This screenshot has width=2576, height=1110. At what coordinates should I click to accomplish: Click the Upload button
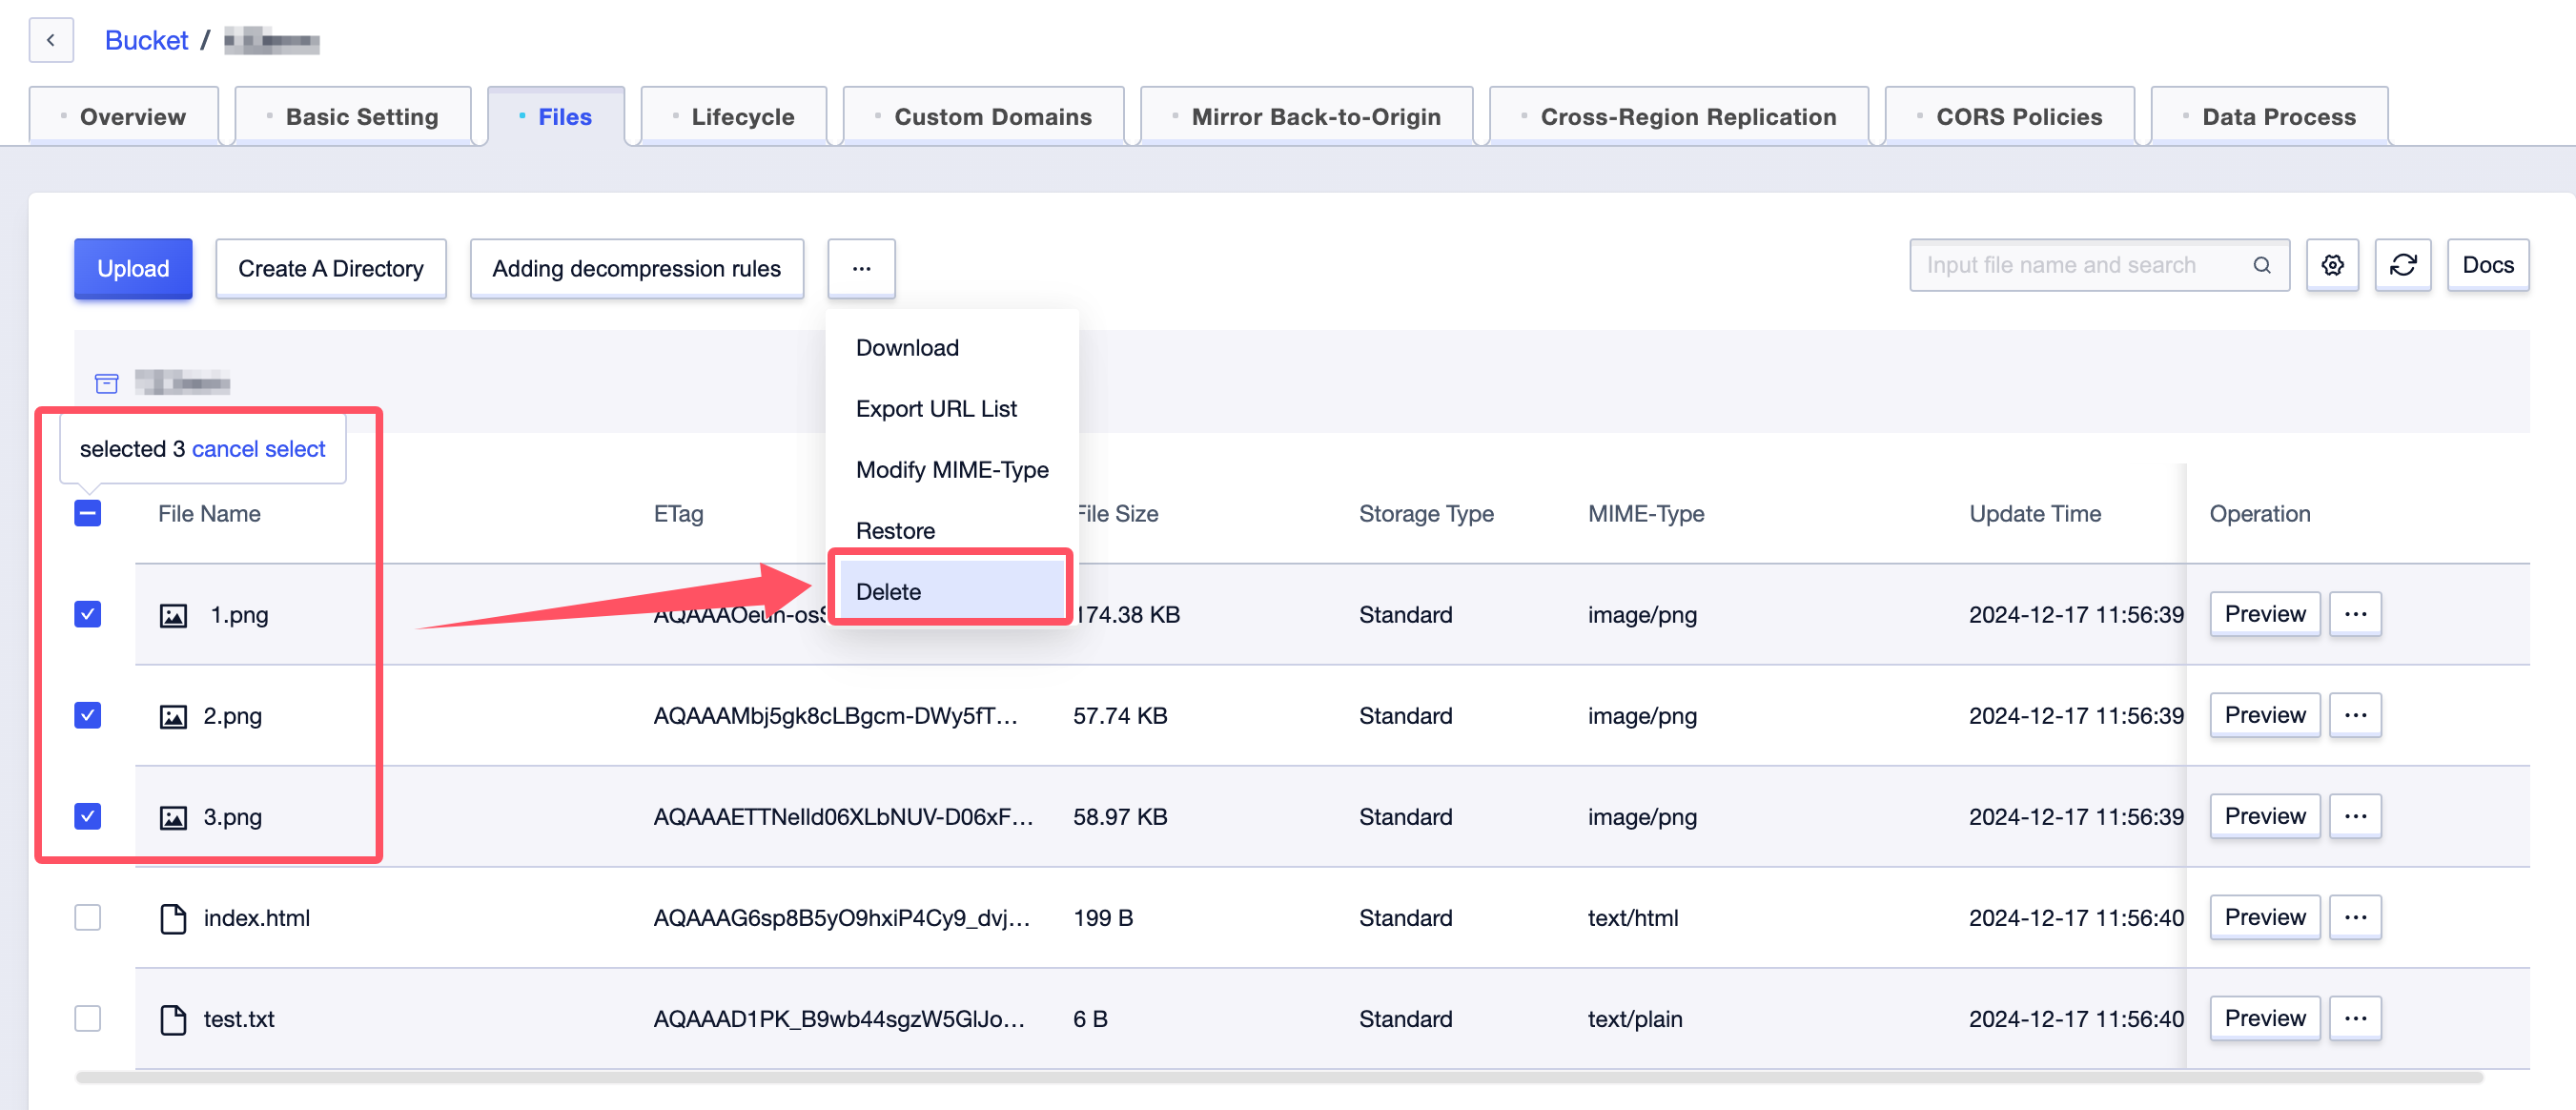click(133, 268)
